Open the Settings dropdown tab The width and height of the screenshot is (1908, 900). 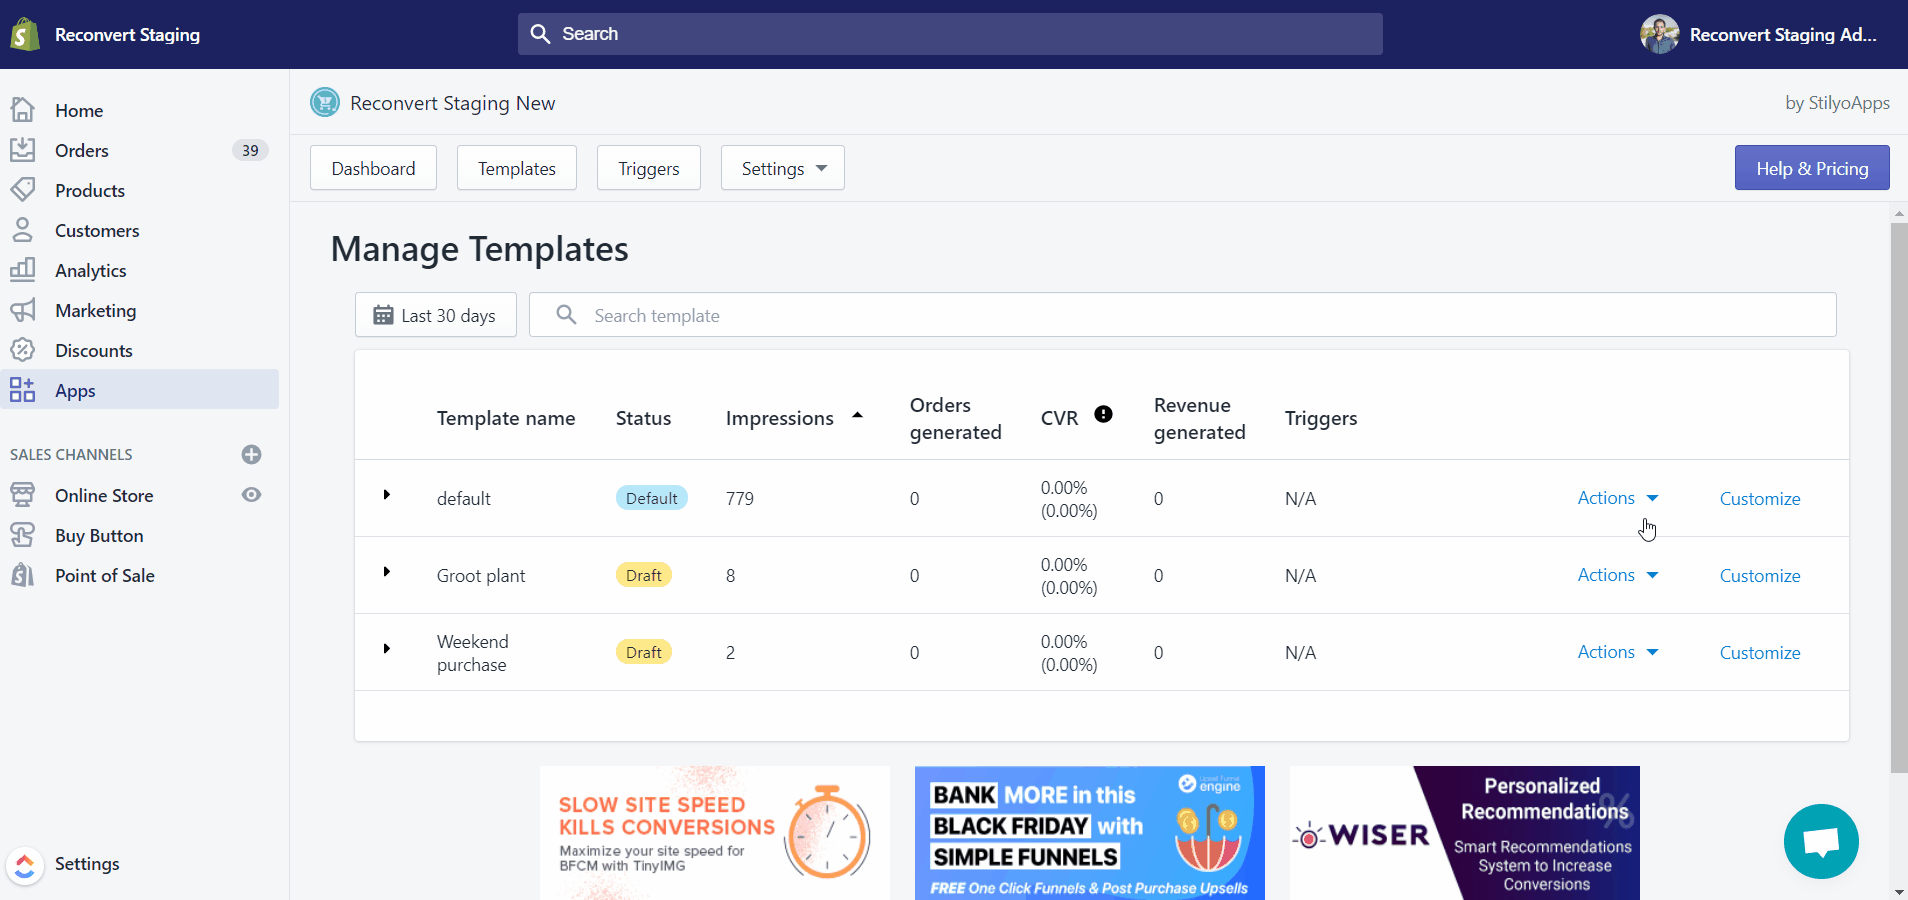tap(783, 168)
